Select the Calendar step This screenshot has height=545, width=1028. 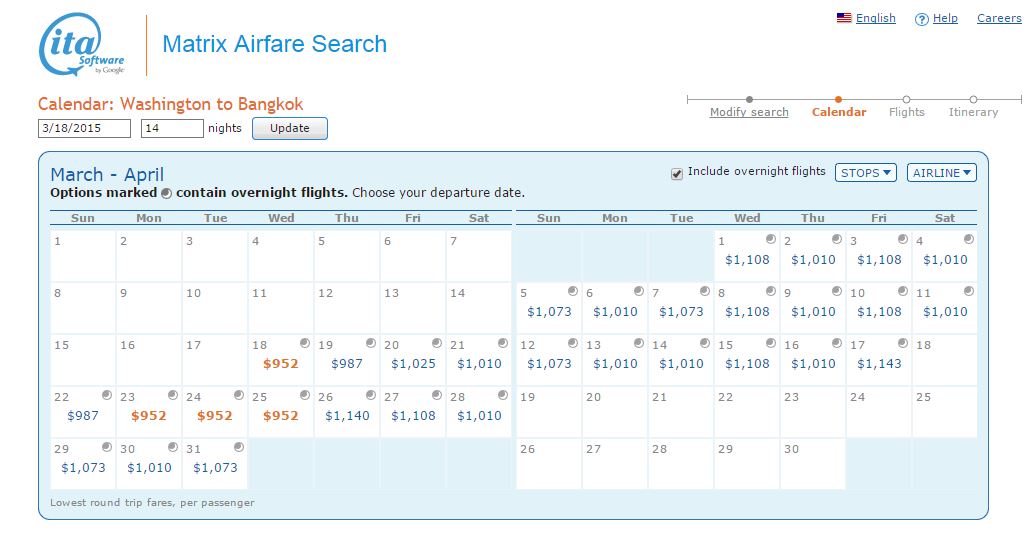tap(839, 112)
